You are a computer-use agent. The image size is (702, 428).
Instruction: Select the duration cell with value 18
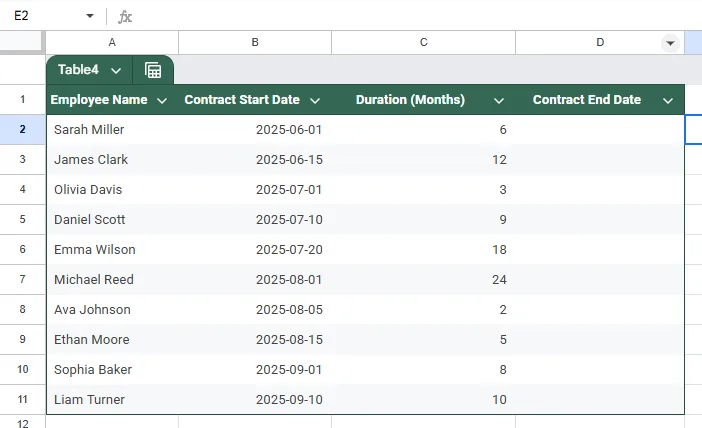click(424, 249)
